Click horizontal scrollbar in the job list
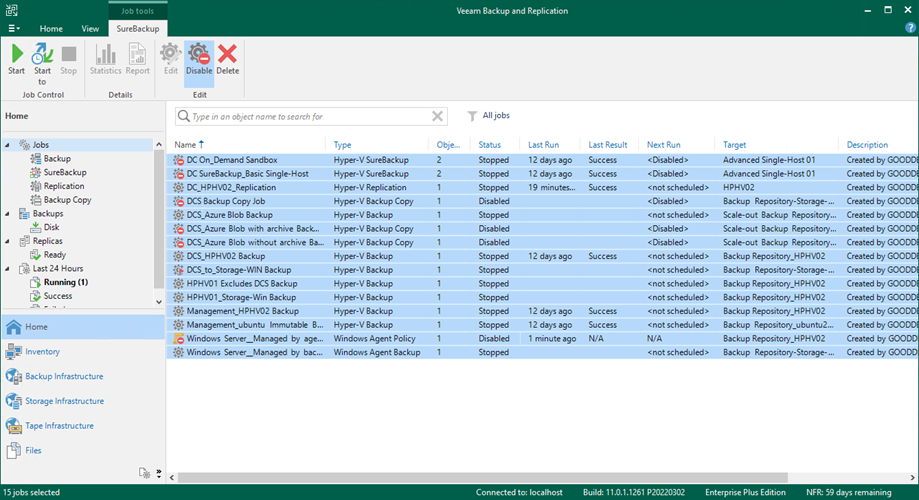Viewport: 919px width, 500px height. click(x=482, y=477)
